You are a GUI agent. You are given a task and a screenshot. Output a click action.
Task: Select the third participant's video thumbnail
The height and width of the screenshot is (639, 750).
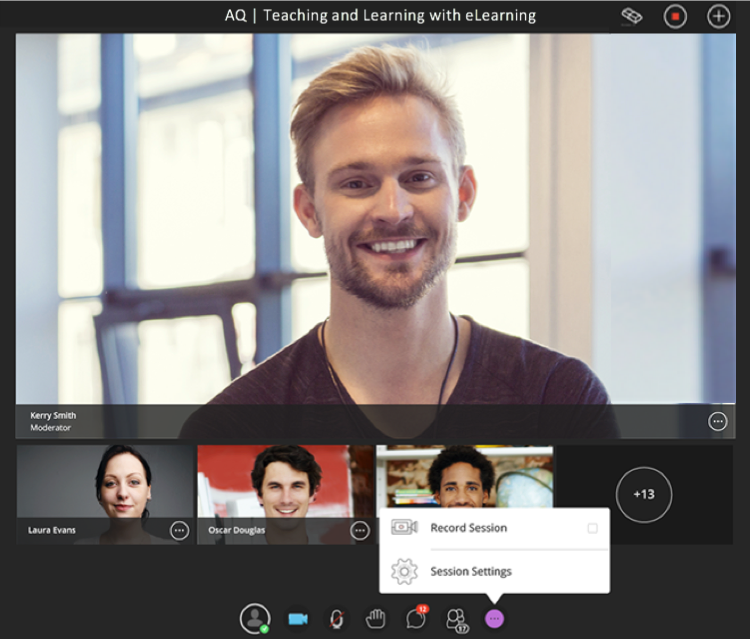[465, 476]
